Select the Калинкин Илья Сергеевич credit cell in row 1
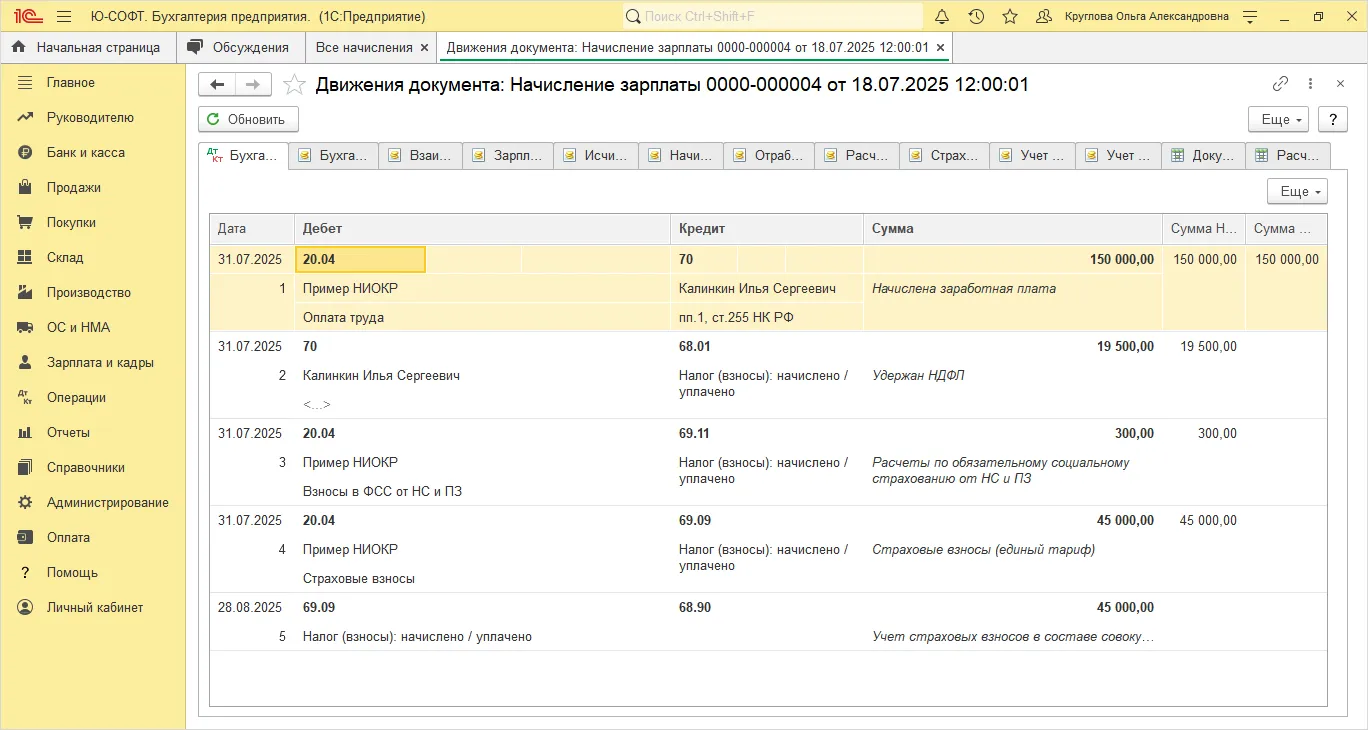Image resolution: width=1368 pixels, height=730 pixels. [x=767, y=288]
